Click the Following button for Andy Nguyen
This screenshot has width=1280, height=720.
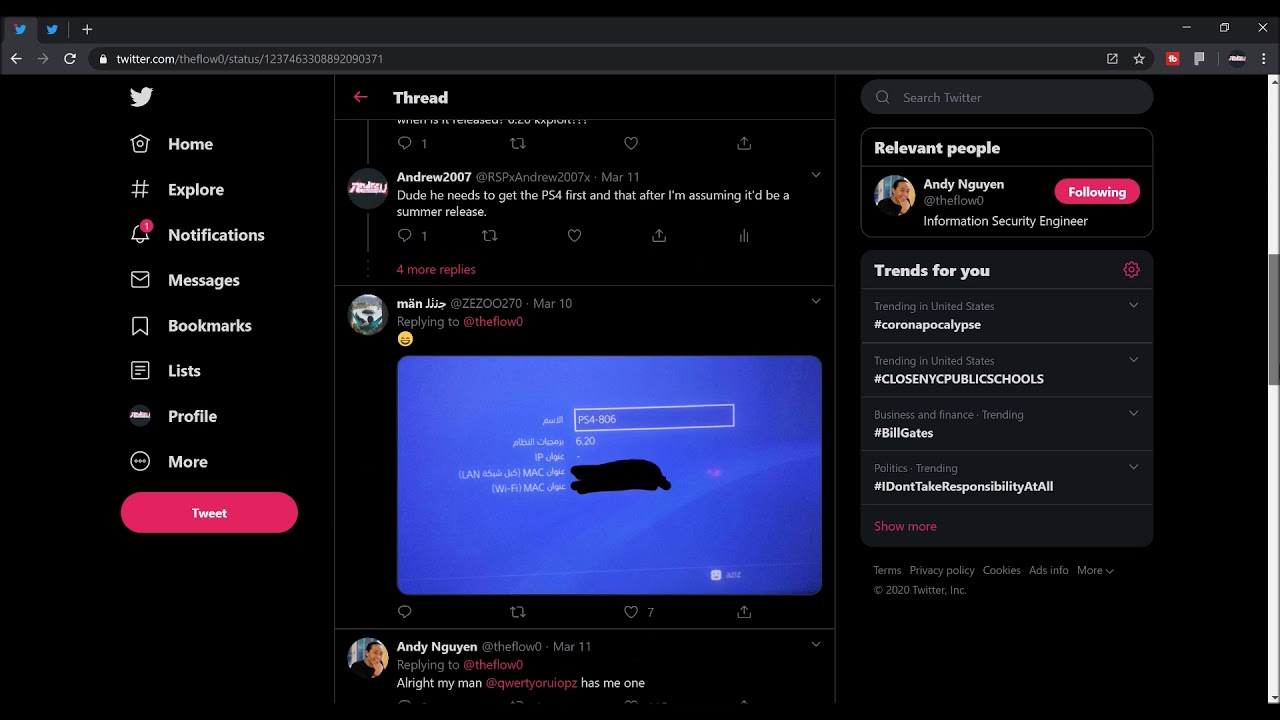tap(1097, 192)
